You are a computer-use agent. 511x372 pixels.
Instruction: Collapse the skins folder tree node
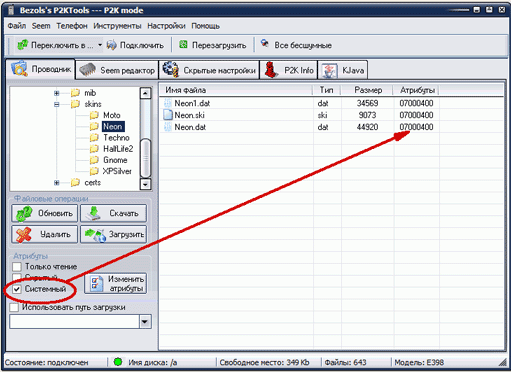click(x=57, y=104)
